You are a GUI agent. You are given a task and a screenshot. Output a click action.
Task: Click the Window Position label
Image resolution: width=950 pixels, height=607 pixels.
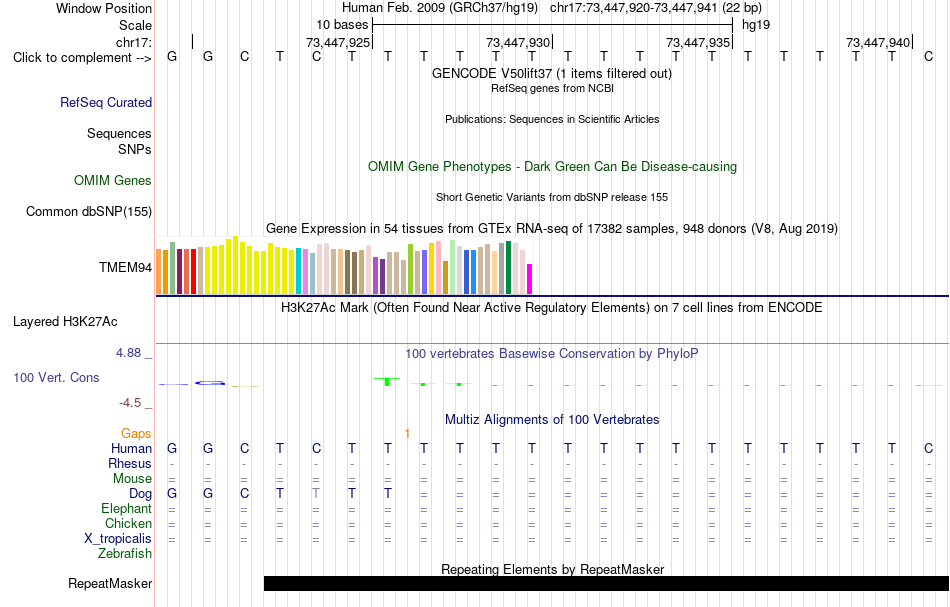tap(104, 8)
